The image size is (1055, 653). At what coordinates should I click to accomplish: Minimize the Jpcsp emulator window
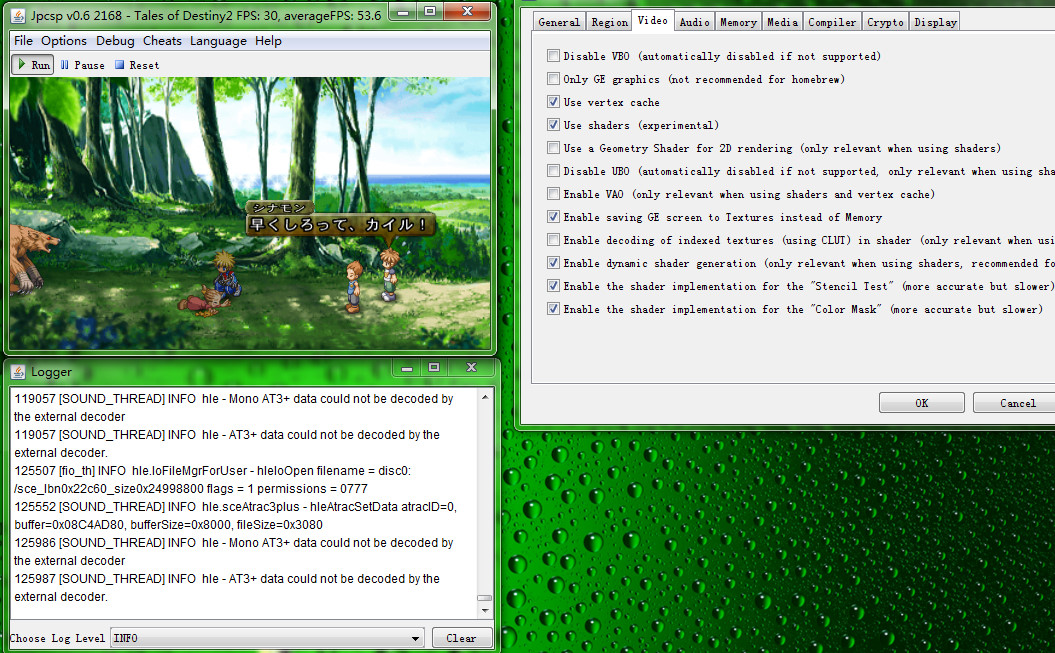coord(402,11)
